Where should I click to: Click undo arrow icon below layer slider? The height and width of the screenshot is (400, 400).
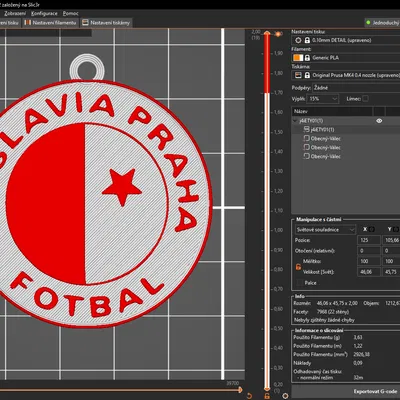(x=249, y=396)
